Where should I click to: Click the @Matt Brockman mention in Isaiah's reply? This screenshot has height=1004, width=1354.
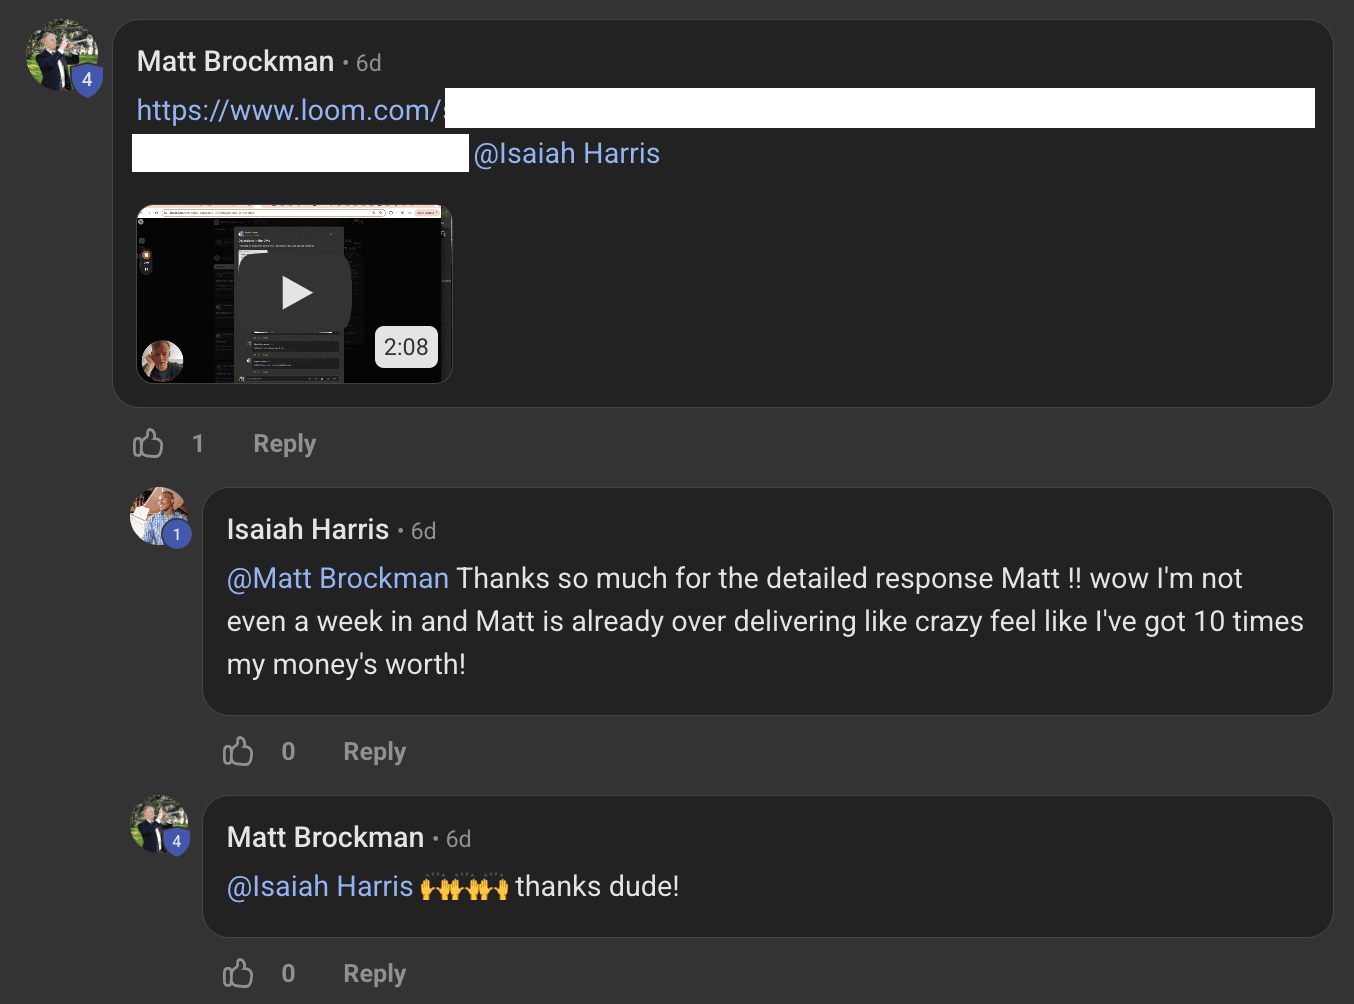tap(338, 578)
